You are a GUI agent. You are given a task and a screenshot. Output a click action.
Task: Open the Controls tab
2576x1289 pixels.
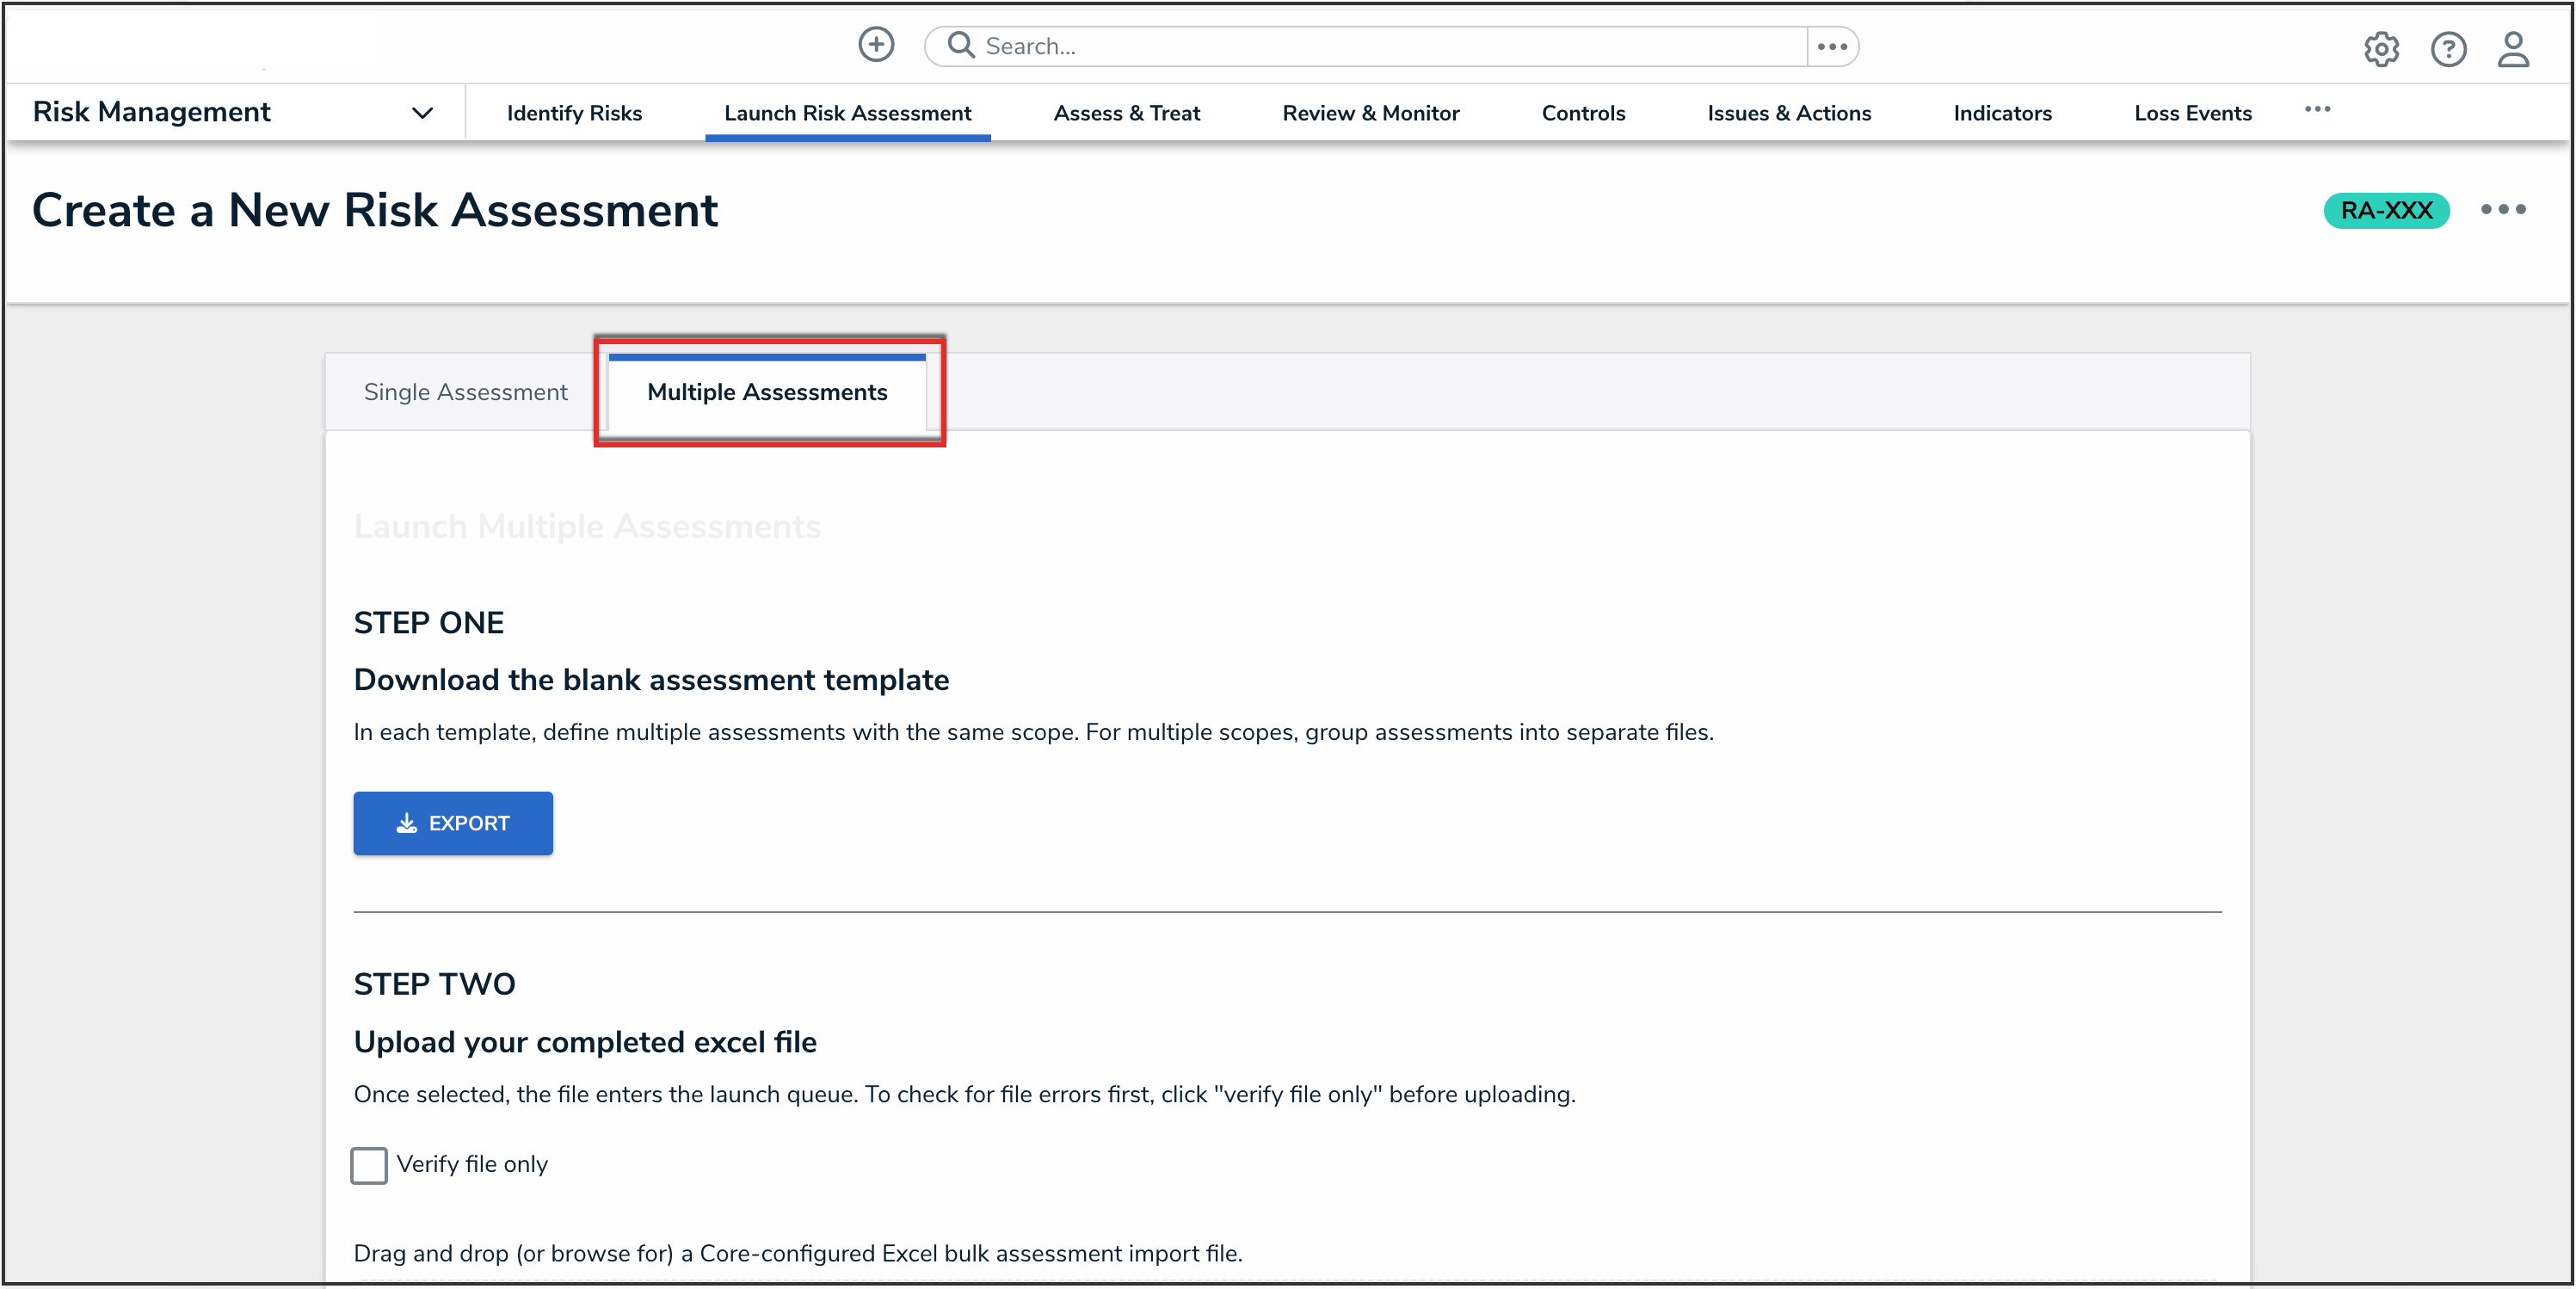[1583, 113]
